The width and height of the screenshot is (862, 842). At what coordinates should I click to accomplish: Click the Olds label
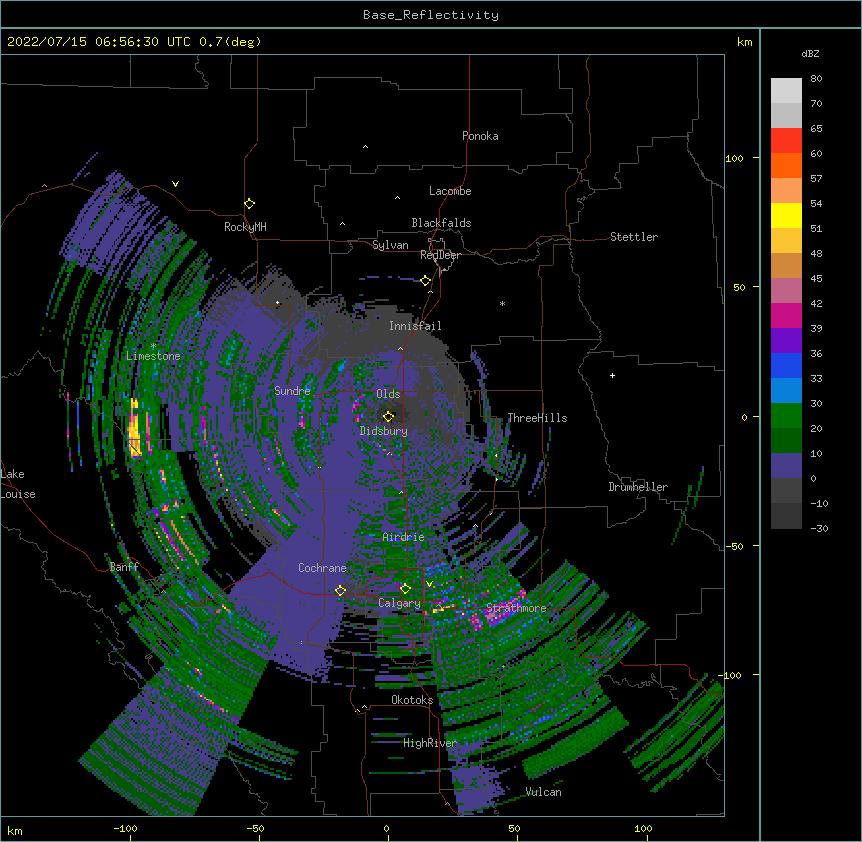tap(388, 394)
